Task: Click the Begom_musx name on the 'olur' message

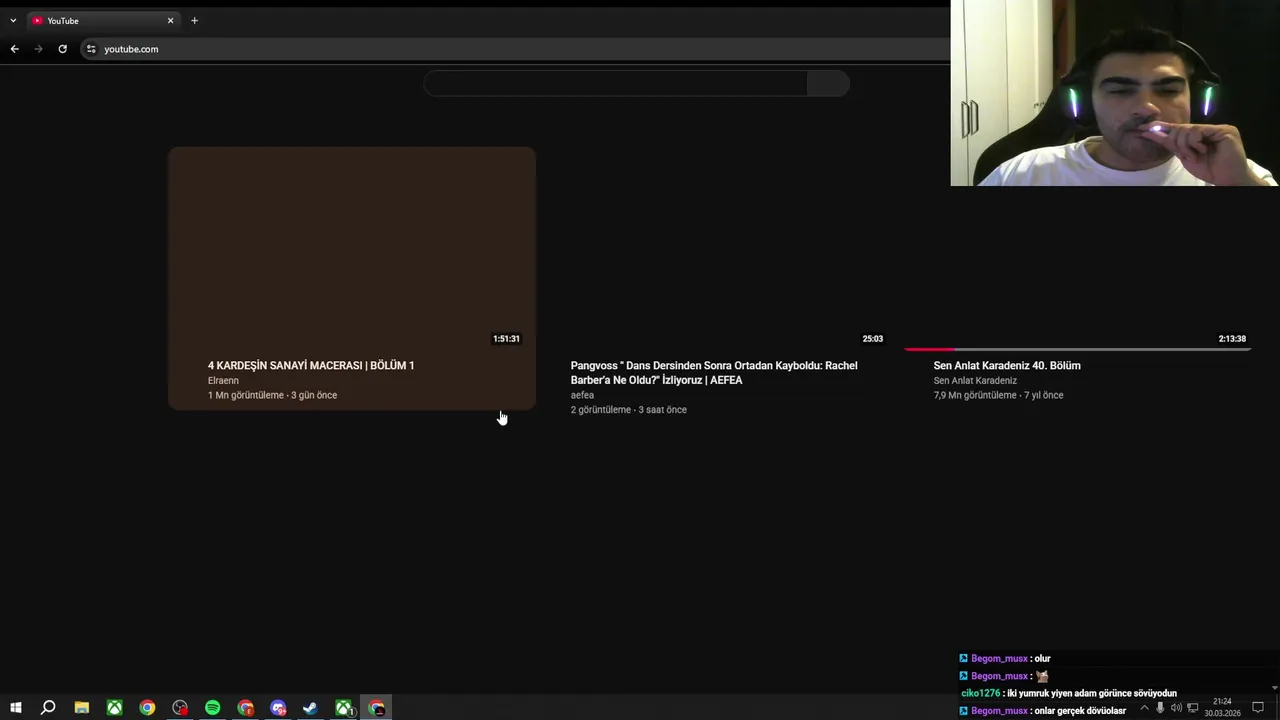Action: (x=999, y=659)
